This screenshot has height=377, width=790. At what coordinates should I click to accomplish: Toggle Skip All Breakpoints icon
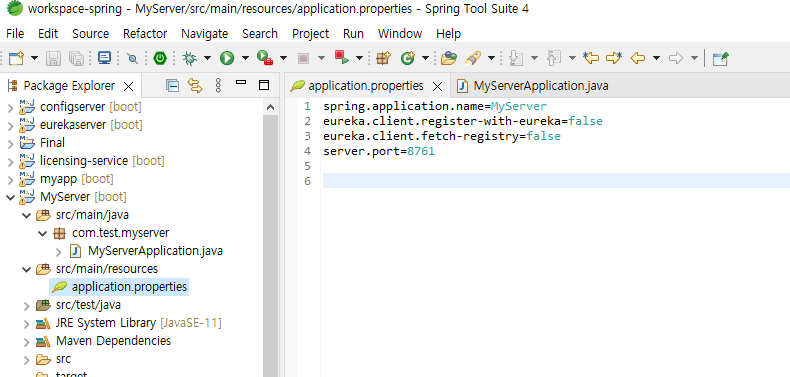[x=133, y=58]
